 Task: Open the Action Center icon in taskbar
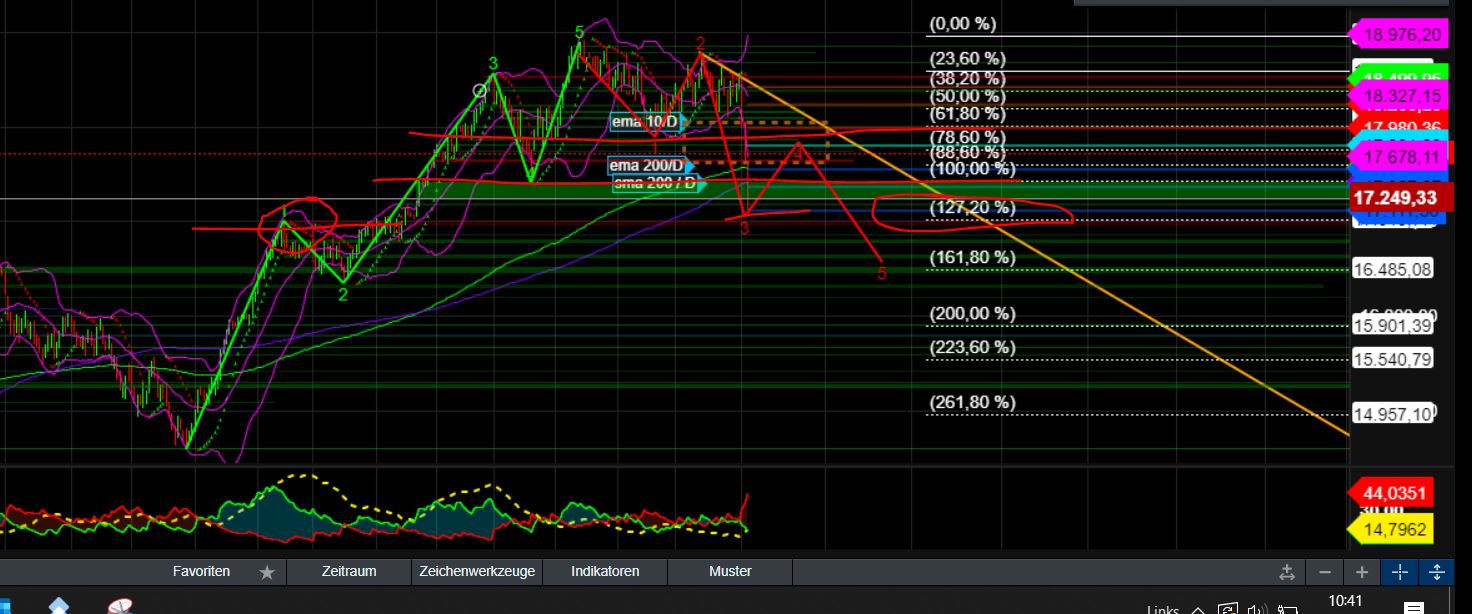tap(1414, 606)
